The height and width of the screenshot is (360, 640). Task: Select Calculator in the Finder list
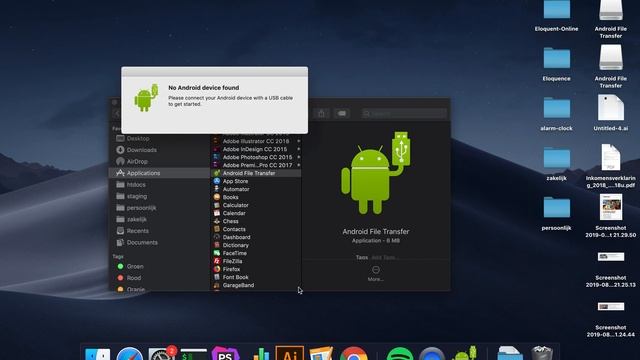pyautogui.click(x=256, y=205)
